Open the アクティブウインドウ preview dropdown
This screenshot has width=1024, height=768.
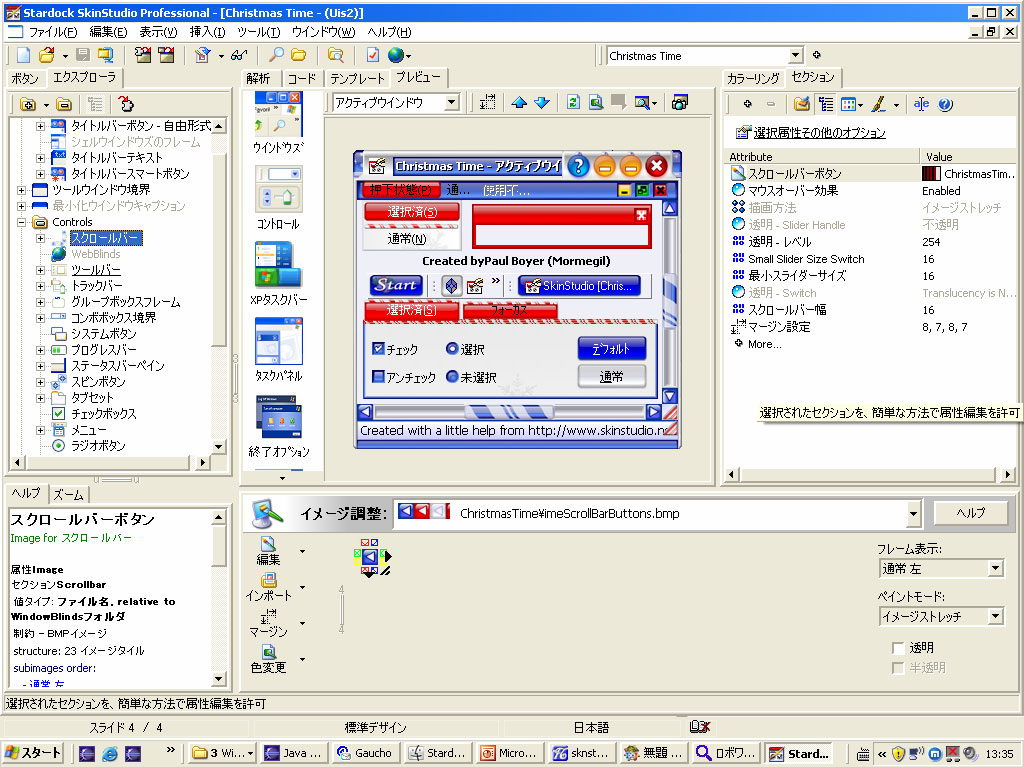[x=452, y=103]
